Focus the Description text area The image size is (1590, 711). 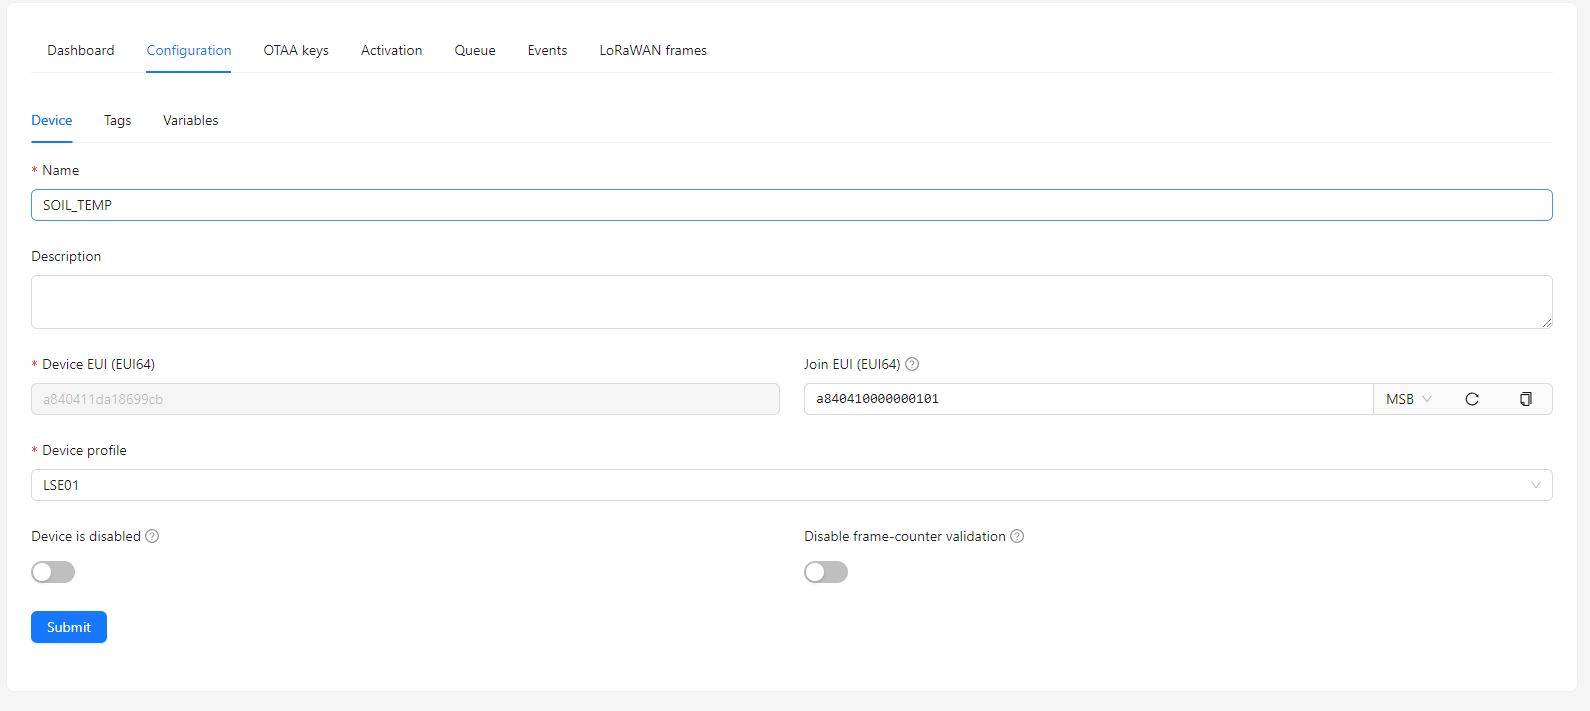pos(791,302)
